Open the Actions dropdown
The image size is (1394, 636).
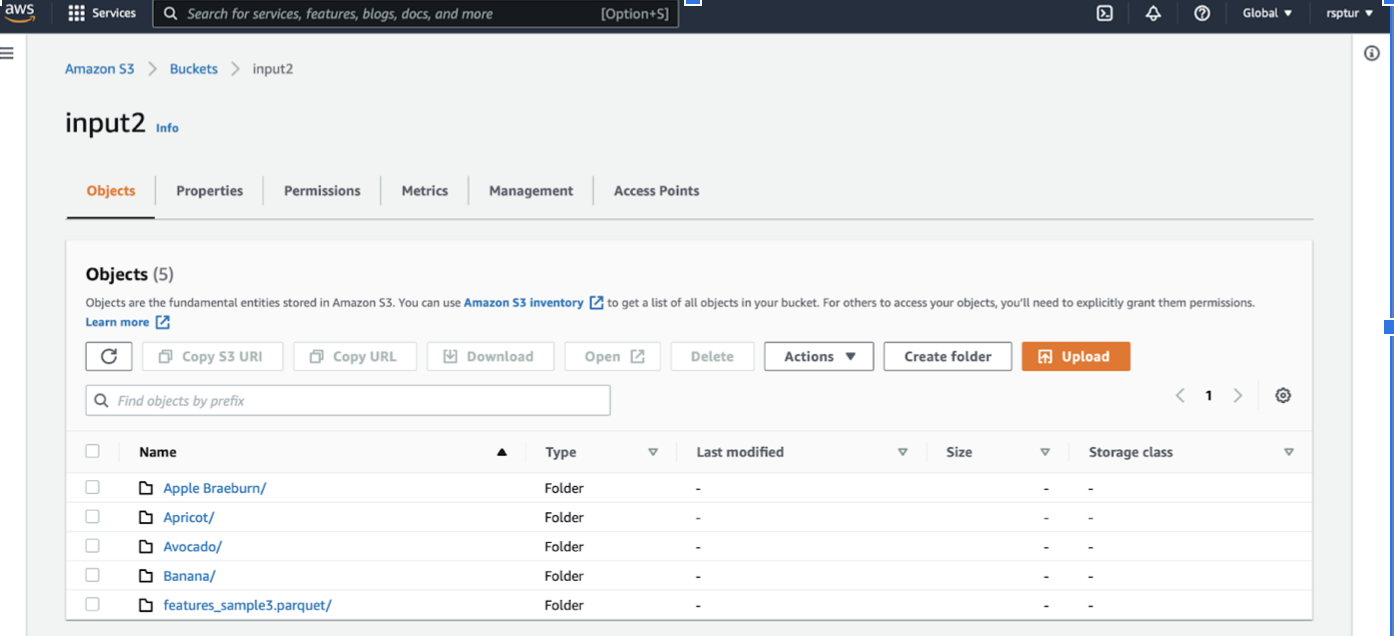[x=819, y=356]
